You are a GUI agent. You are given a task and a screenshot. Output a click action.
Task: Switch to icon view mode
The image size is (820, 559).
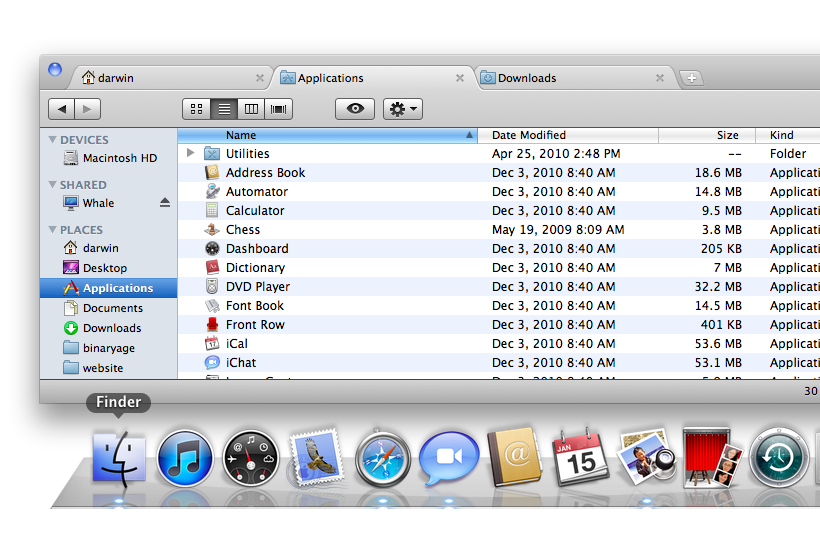coord(197,109)
